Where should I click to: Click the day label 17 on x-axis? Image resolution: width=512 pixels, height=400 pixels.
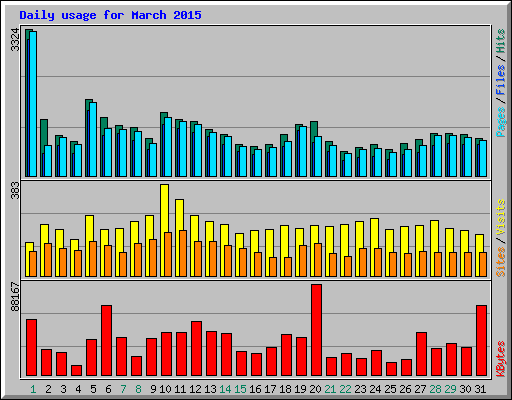[270, 389]
